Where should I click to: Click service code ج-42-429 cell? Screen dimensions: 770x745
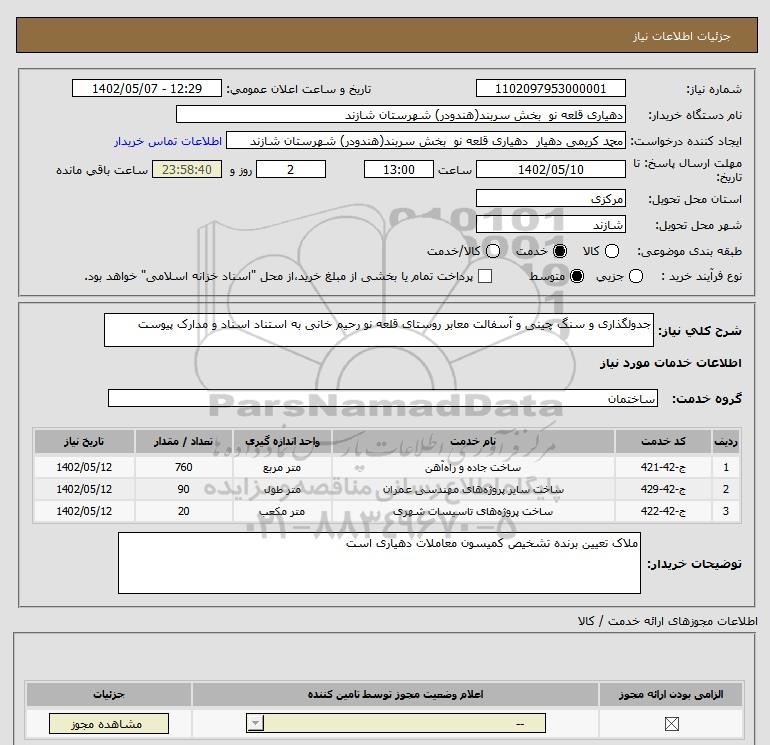[662, 489]
